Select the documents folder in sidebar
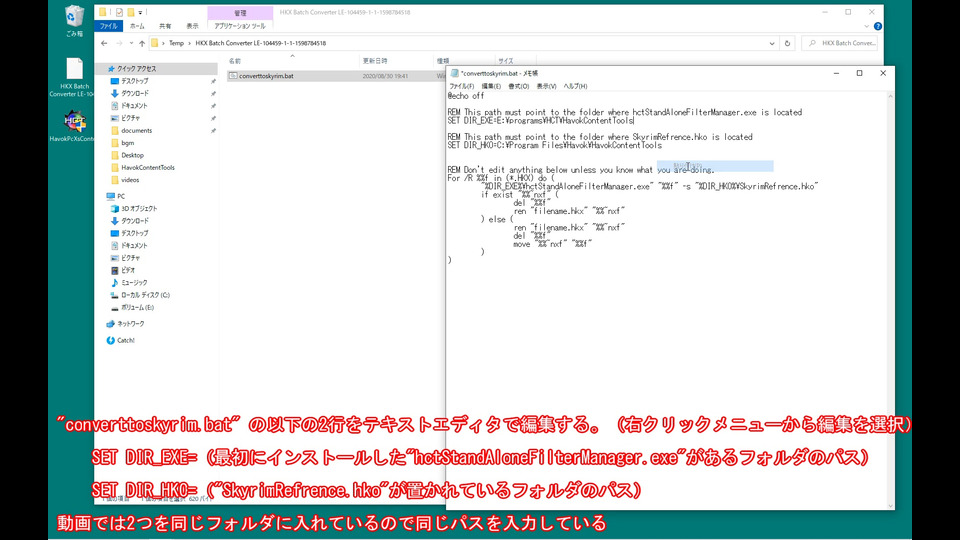The width and height of the screenshot is (960, 540). click(x=136, y=130)
